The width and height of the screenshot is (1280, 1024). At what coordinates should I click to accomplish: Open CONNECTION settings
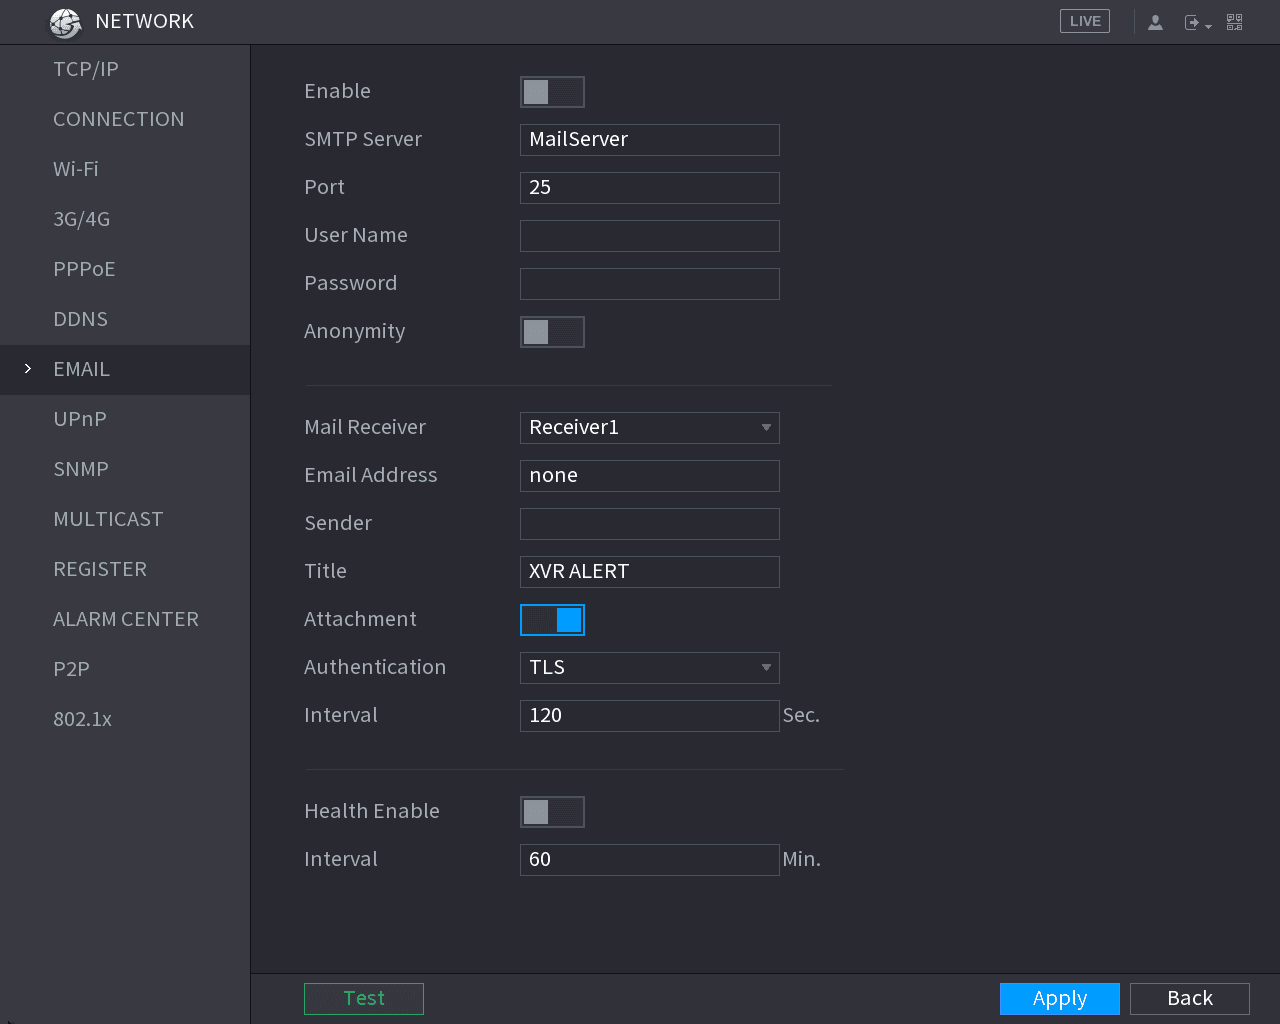(x=125, y=119)
